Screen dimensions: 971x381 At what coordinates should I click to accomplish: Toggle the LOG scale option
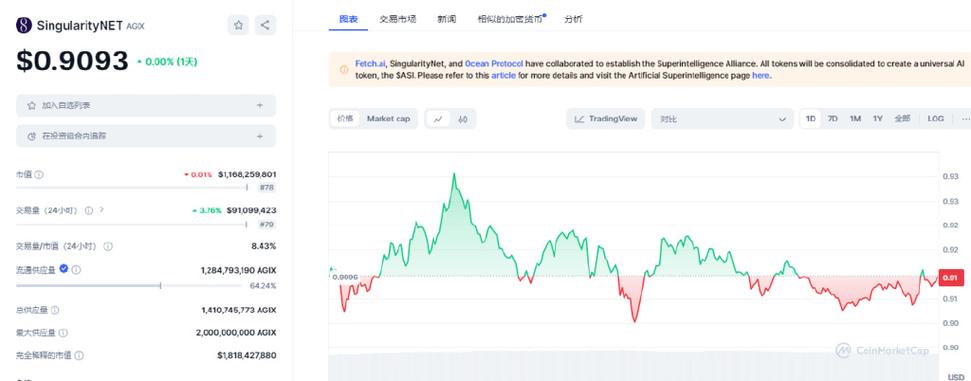(x=936, y=118)
